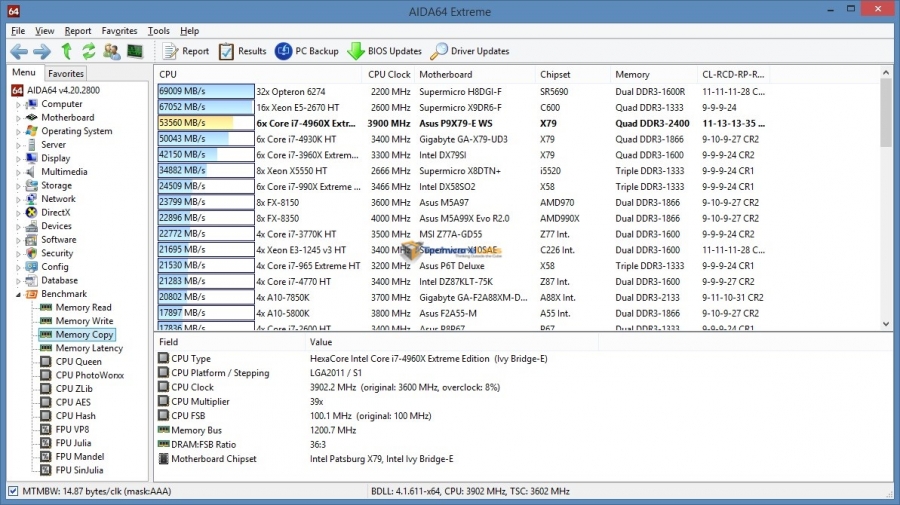Open FPU VP8 benchmark
900x505 pixels.
[x=72, y=429]
